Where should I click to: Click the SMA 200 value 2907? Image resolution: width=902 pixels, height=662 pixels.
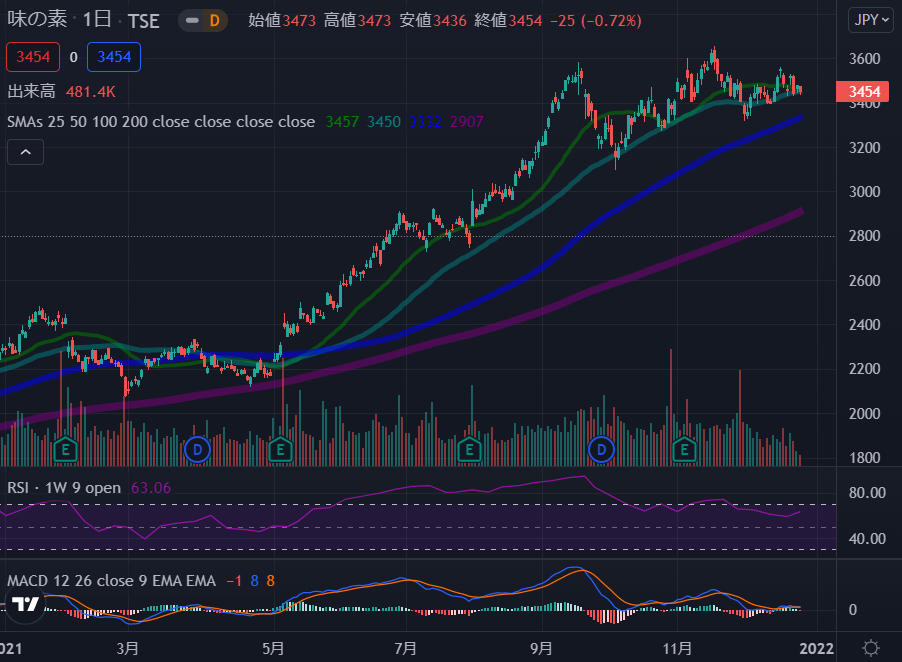pyautogui.click(x=467, y=122)
